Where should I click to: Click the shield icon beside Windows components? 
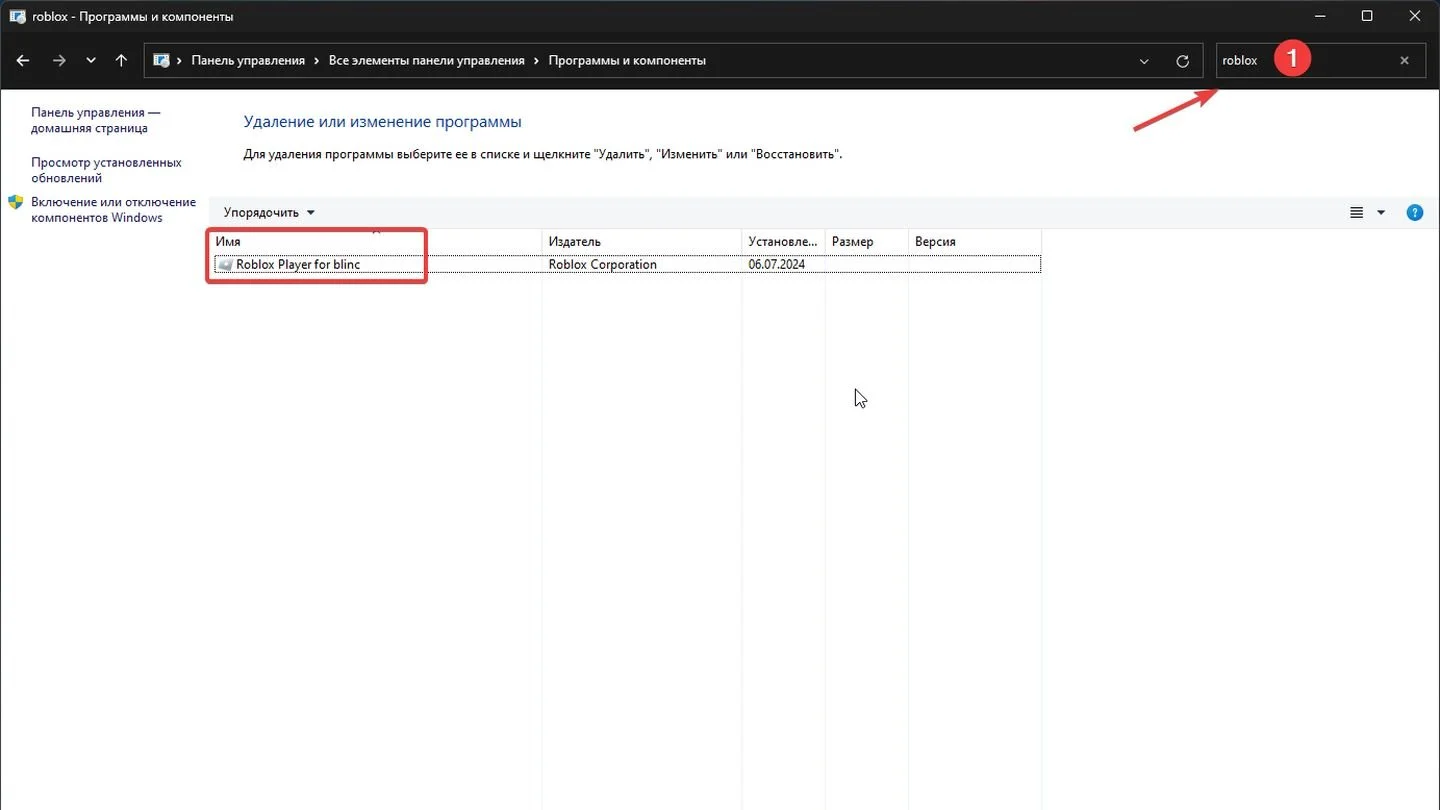point(16,202)
